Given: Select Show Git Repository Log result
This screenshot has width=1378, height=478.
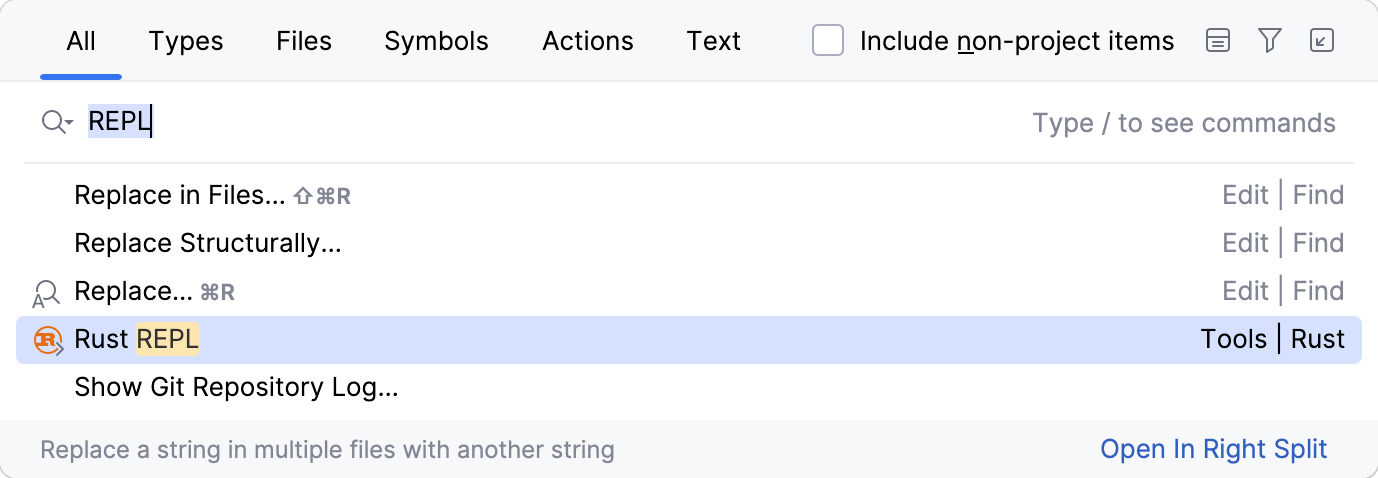Looking at the screenshot, I should (x=236, y=387).
